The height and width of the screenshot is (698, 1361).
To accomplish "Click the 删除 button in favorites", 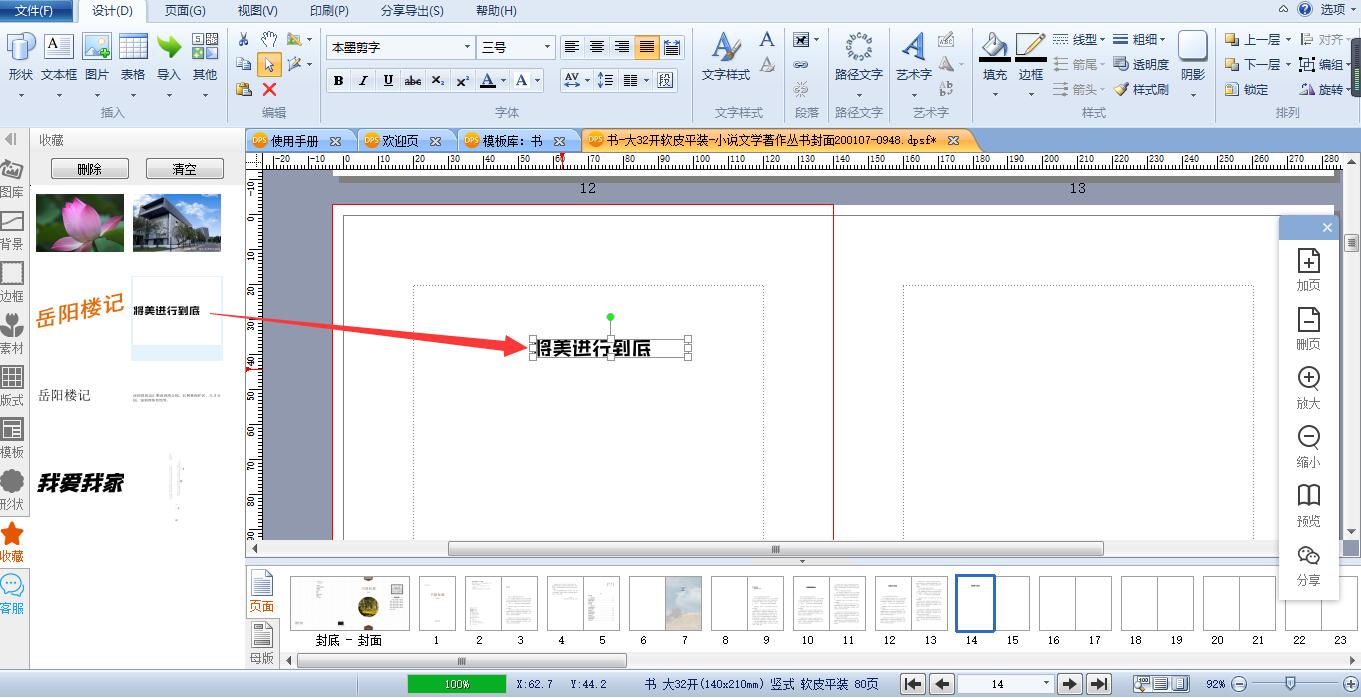I will point(90,169).
